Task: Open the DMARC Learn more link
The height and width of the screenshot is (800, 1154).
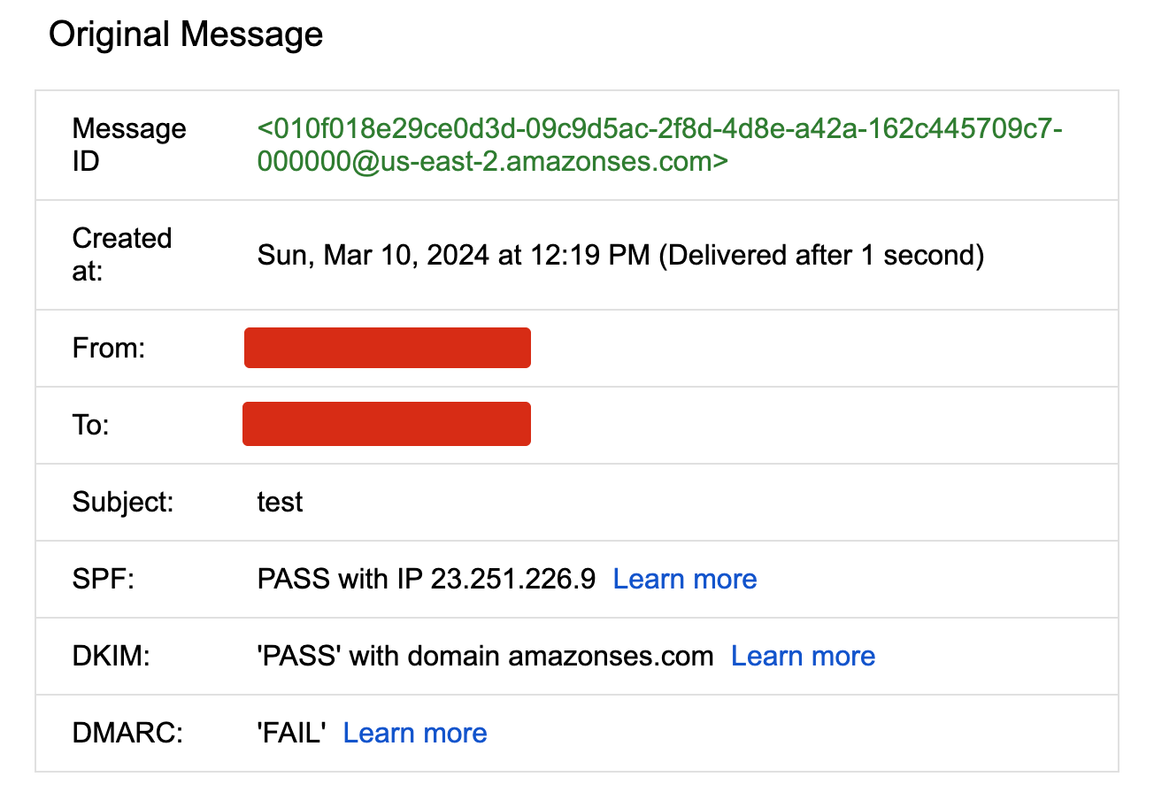Action: coord(415,733)
